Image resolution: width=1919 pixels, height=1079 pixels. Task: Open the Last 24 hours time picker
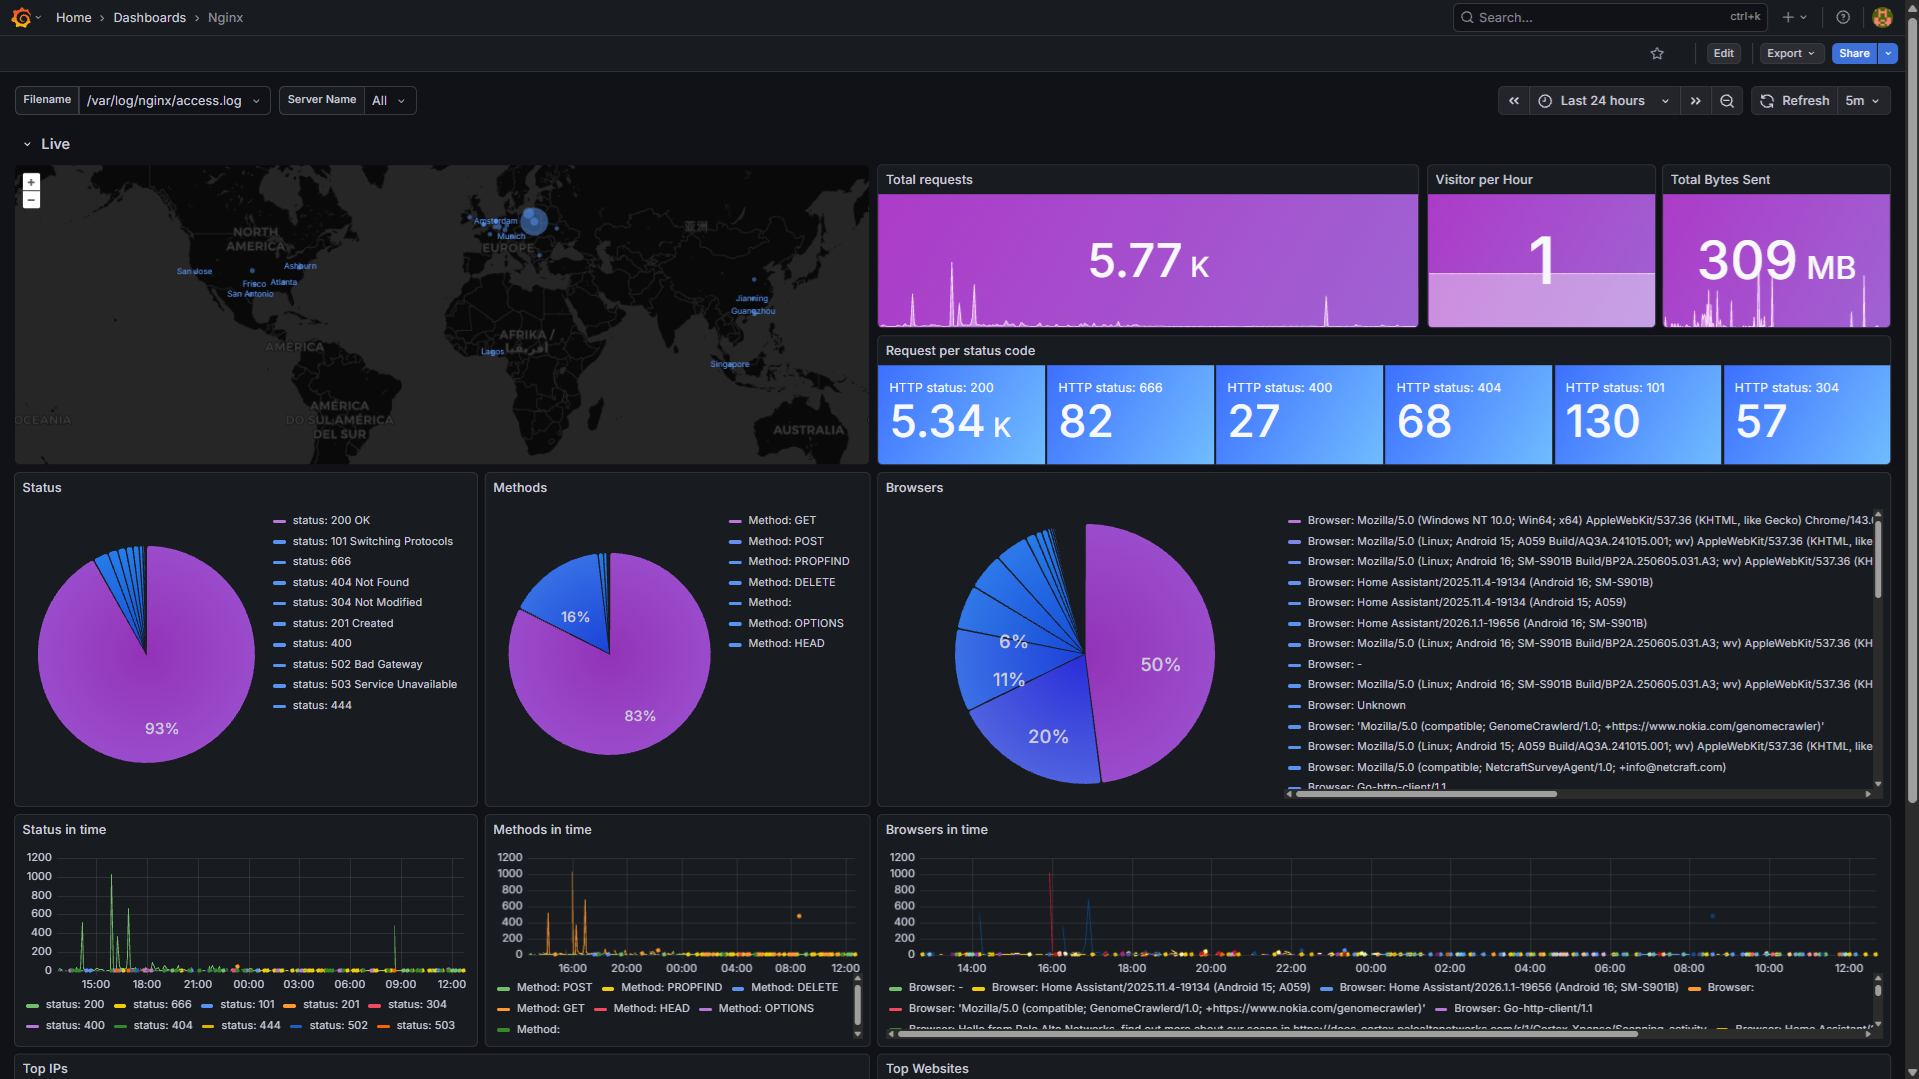pyautogui.click(x=1602, y=101)
